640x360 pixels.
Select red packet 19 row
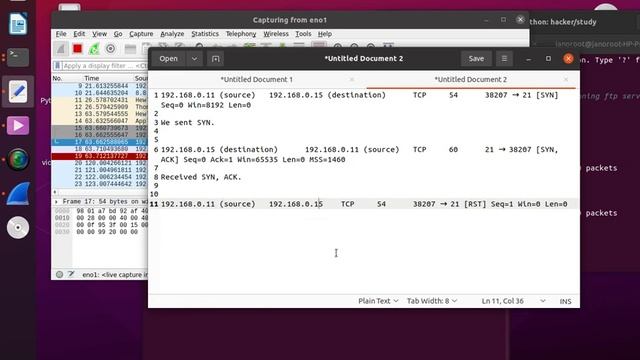point(100,156)
